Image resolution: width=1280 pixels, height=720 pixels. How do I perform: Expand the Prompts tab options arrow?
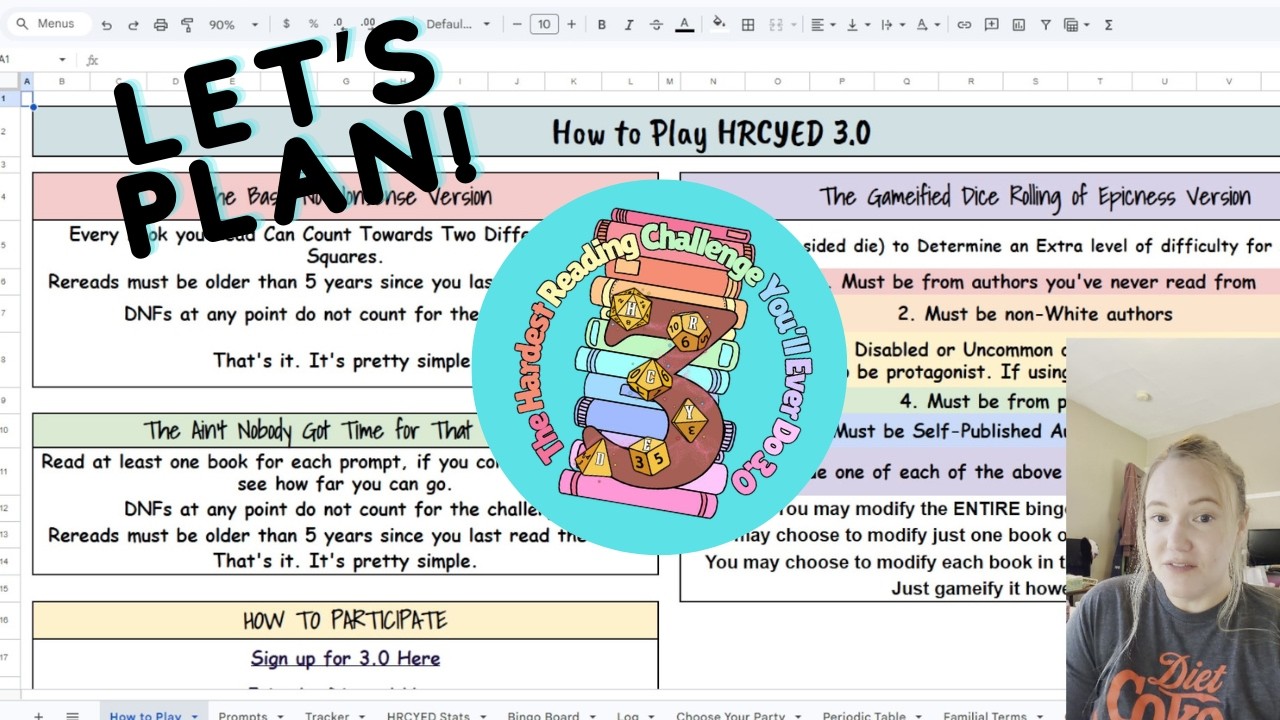(x=280, y=716)
